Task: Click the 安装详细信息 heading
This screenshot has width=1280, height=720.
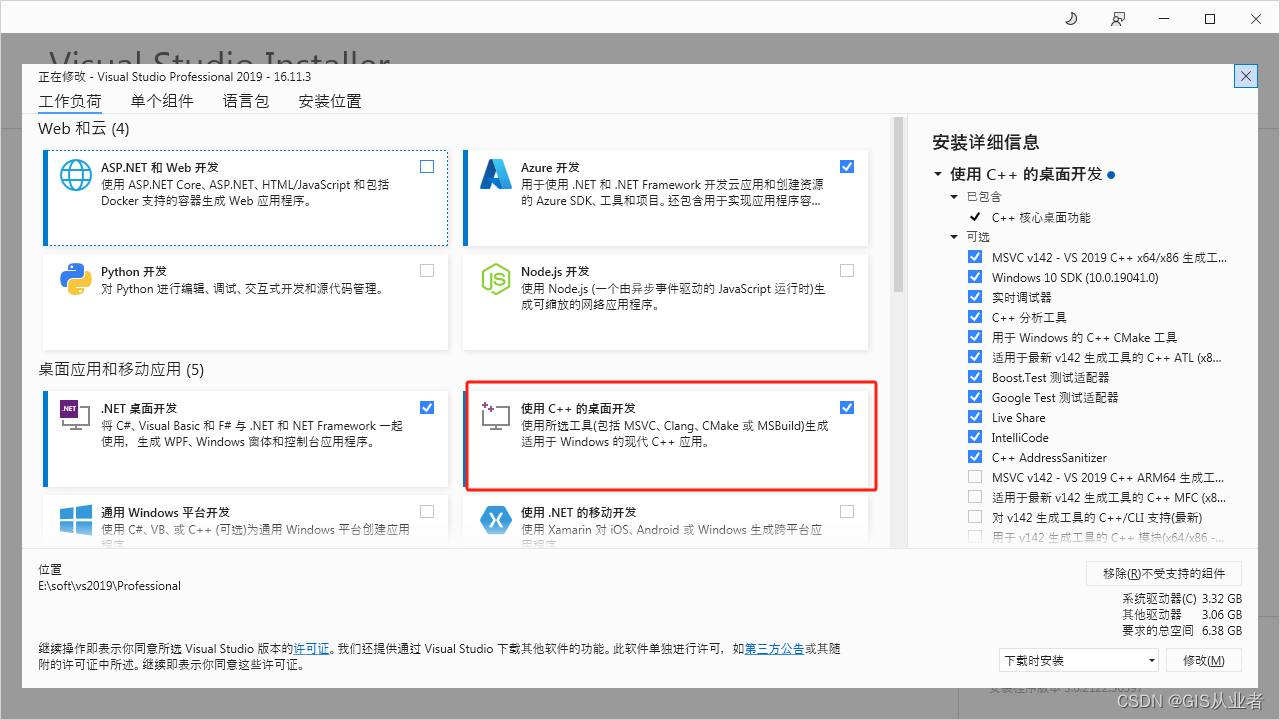Action: [x=986, y=142]
